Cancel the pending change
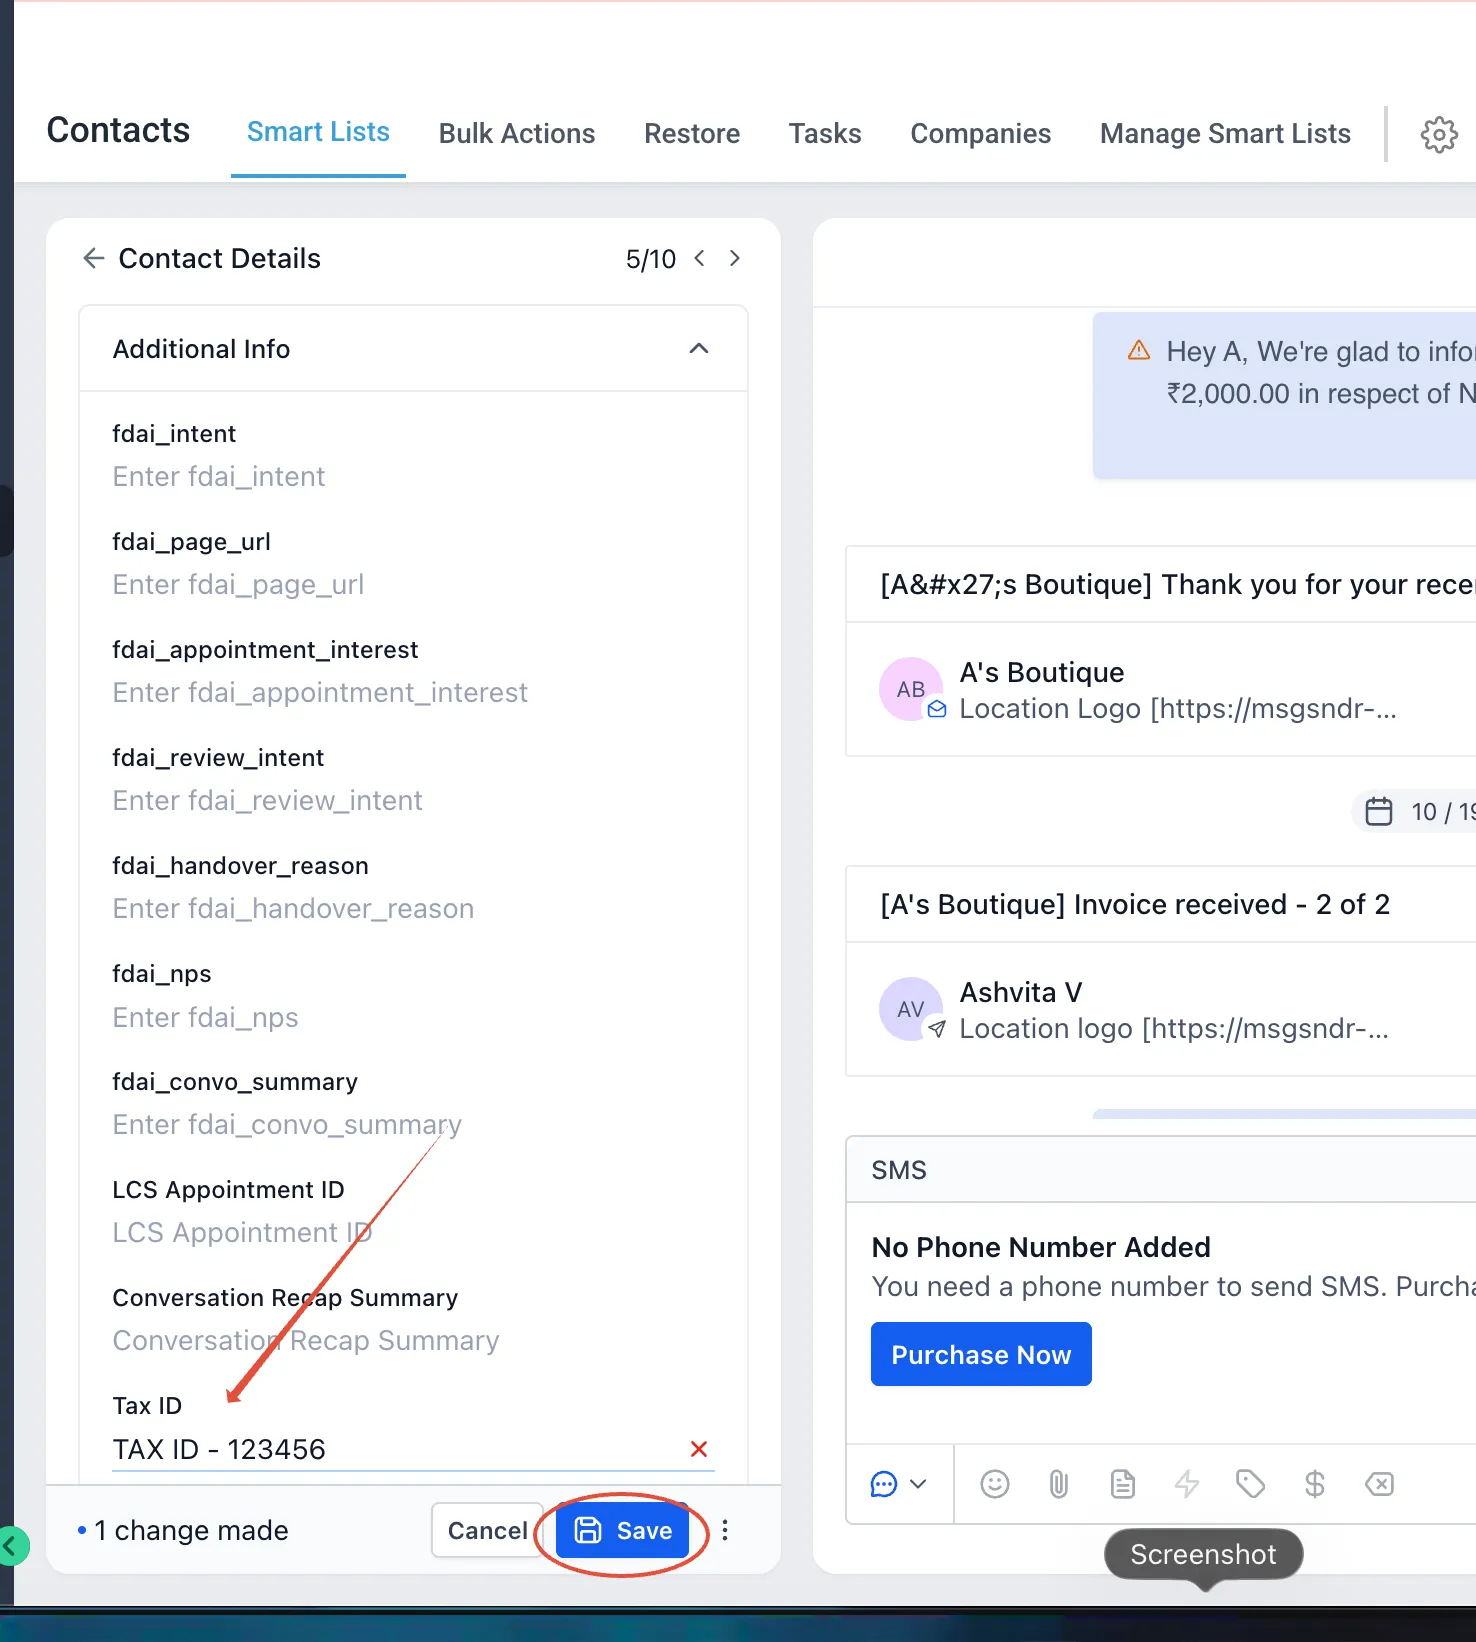Image resolution: width=1476 pixels, height=1642 pixels. tap(487, 1530)
